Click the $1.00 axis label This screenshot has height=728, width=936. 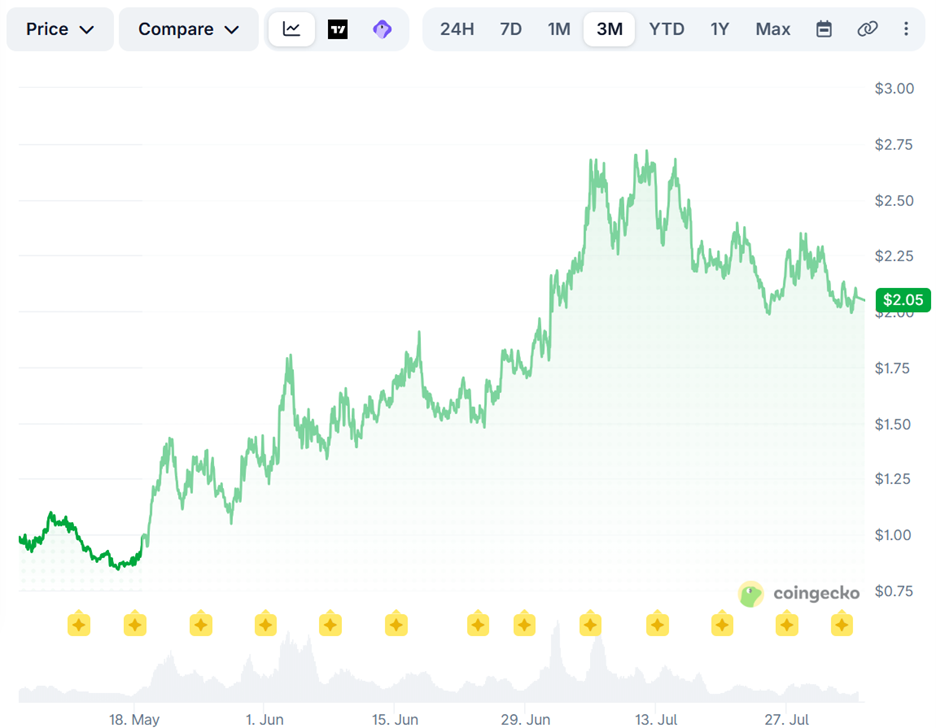pos(892,535)
